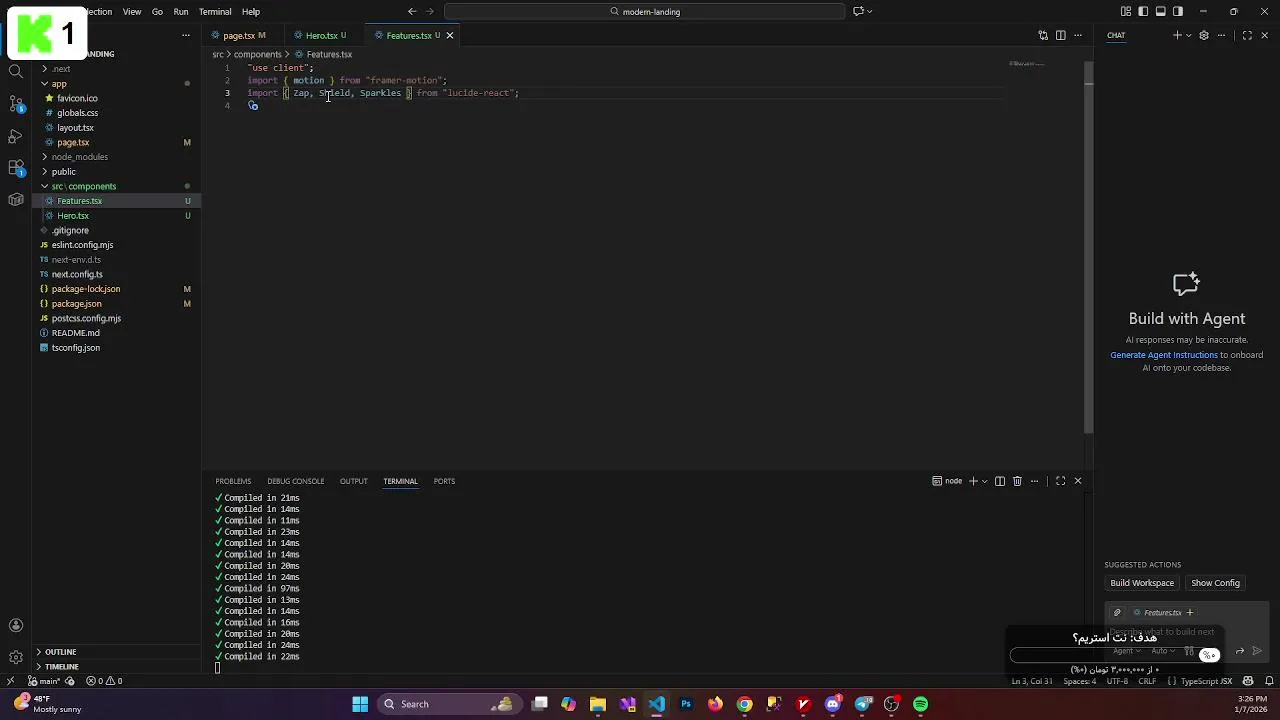This screenshot has width=1280, height=720.
Task: Change the TypeScript JSX language mode
Action: point(1206,681)
